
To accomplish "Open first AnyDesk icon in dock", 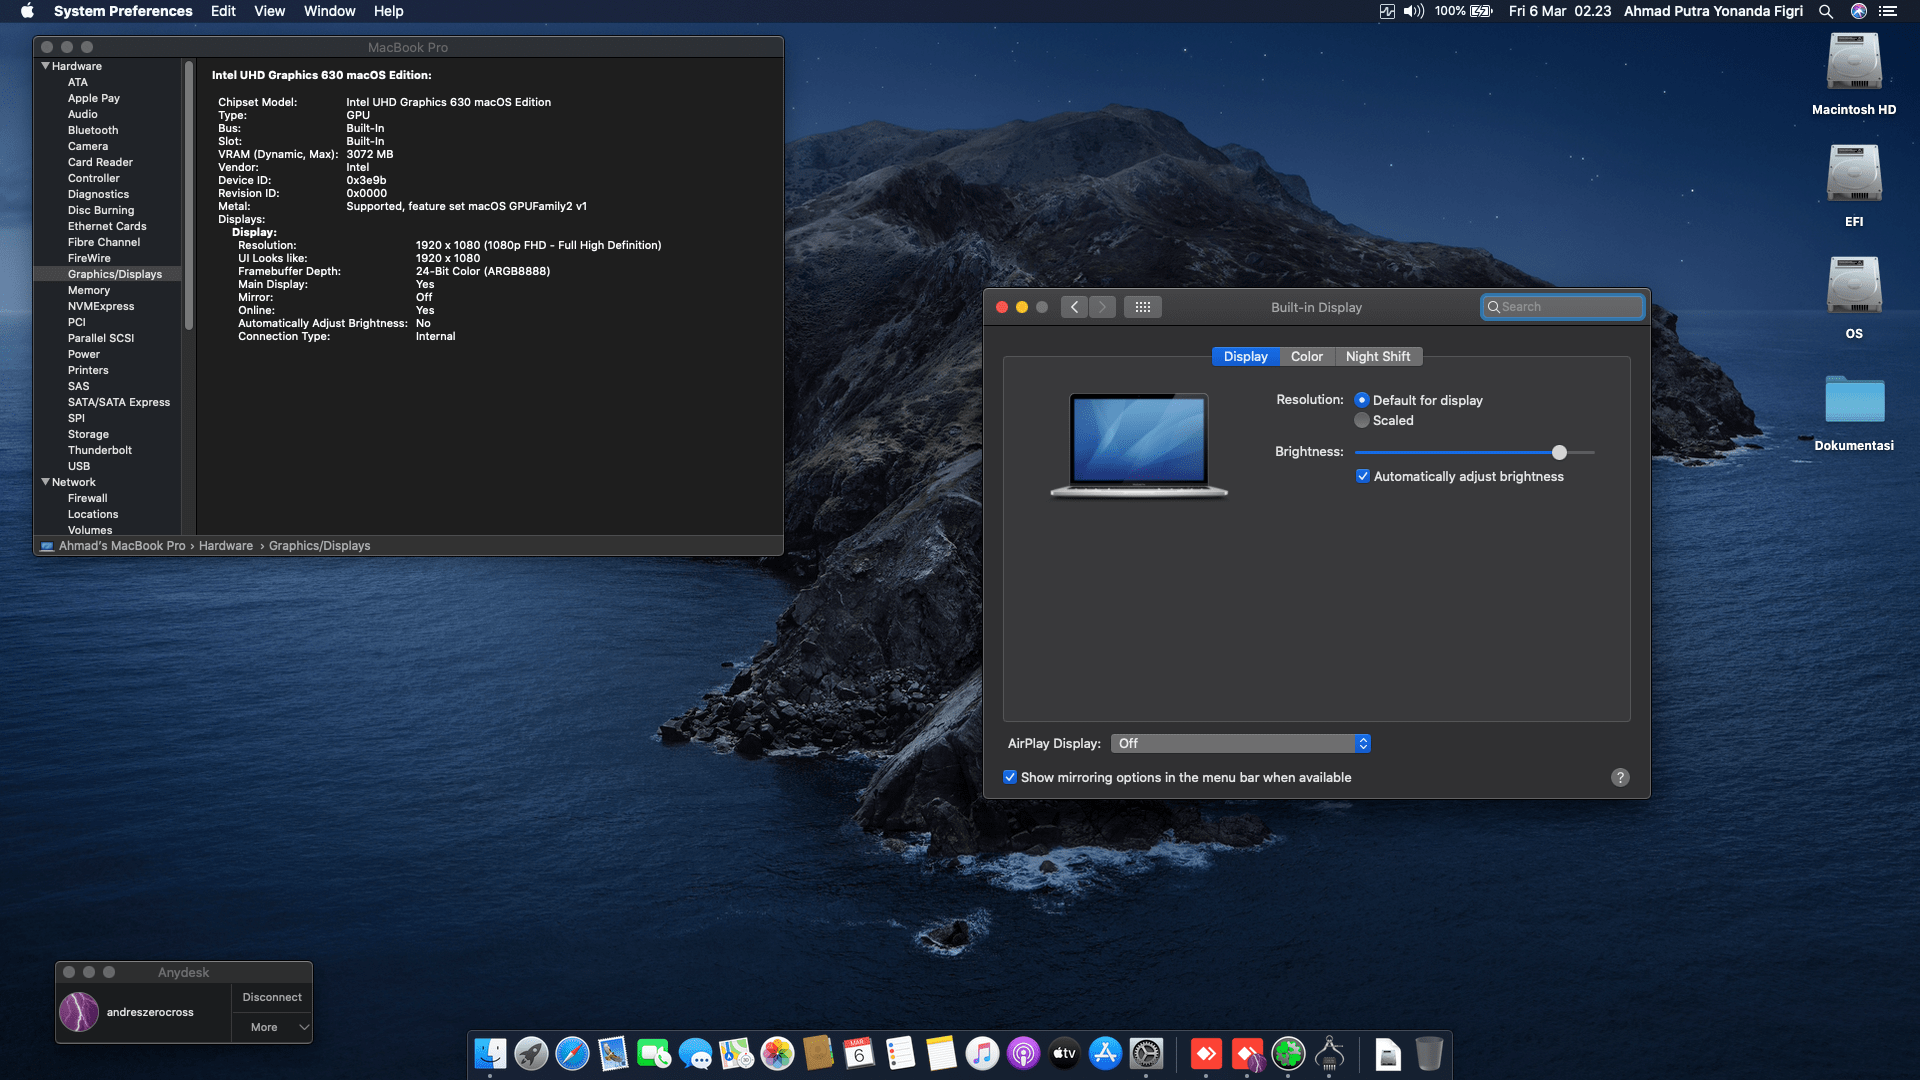I will click(1206, 1053).
